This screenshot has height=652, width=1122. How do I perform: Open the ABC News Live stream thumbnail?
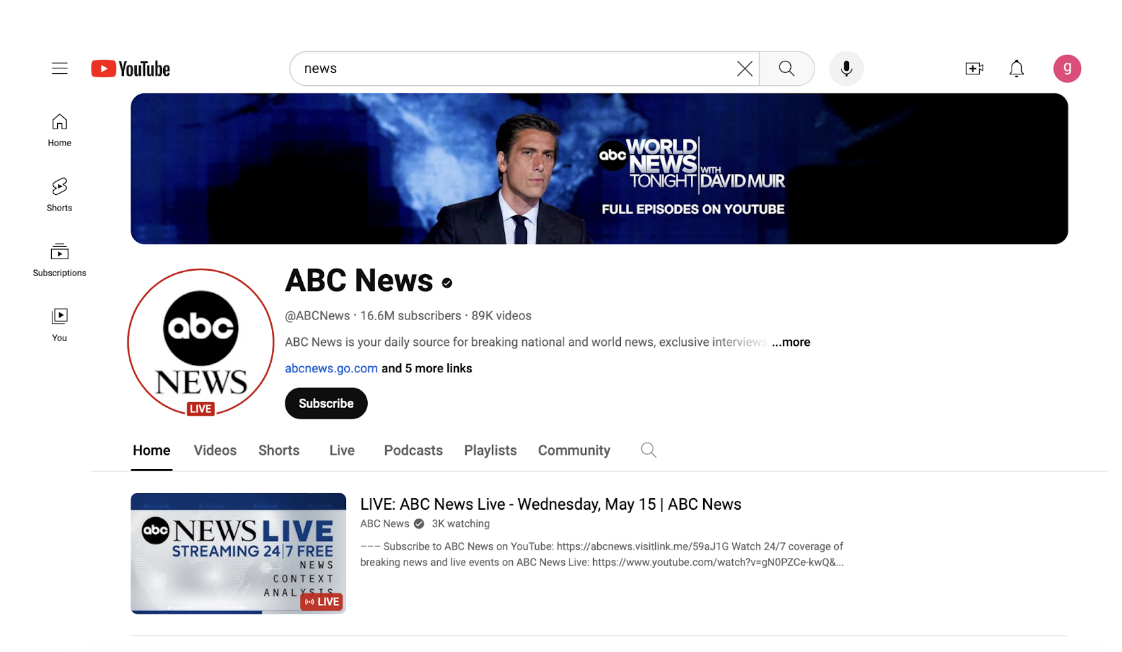tap(238, 553)
